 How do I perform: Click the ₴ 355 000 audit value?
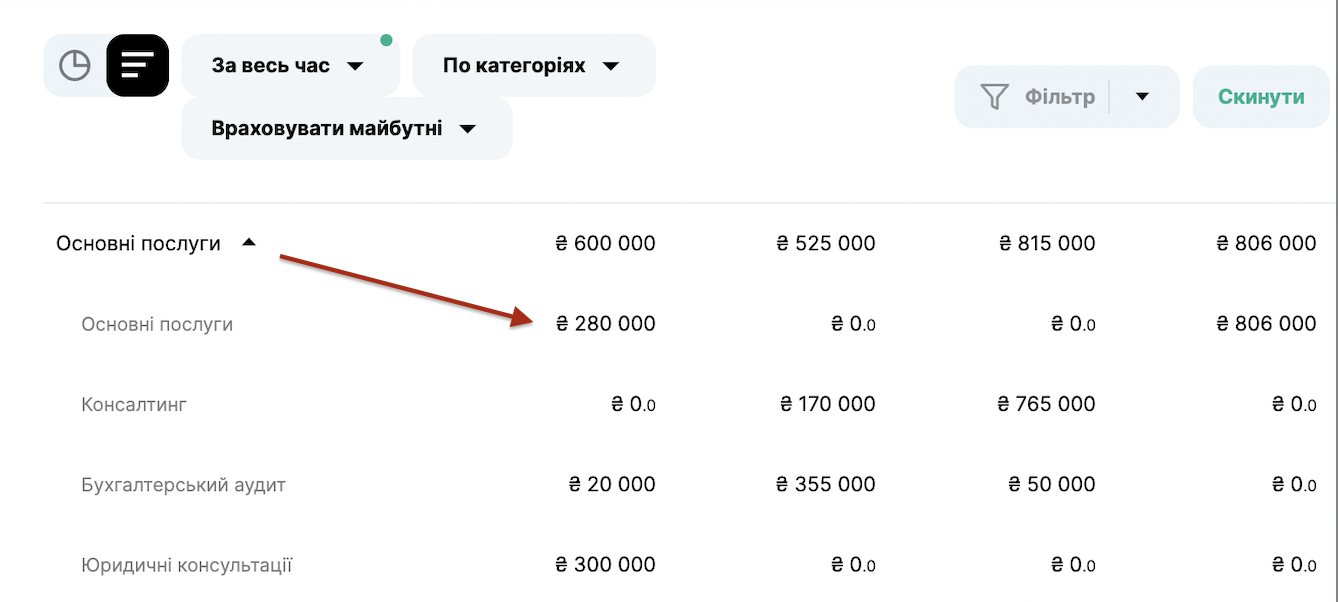826,485
